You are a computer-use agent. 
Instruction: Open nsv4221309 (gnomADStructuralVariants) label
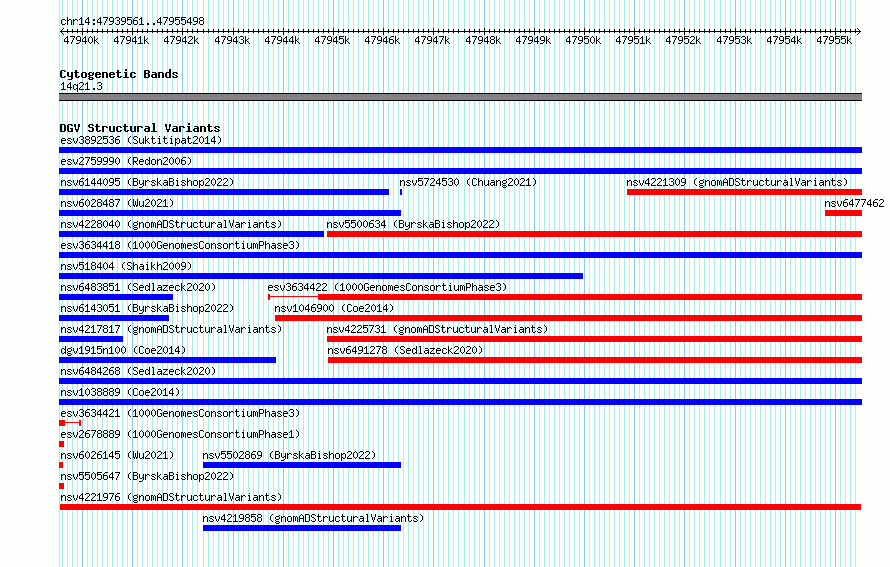coord(737,182)
